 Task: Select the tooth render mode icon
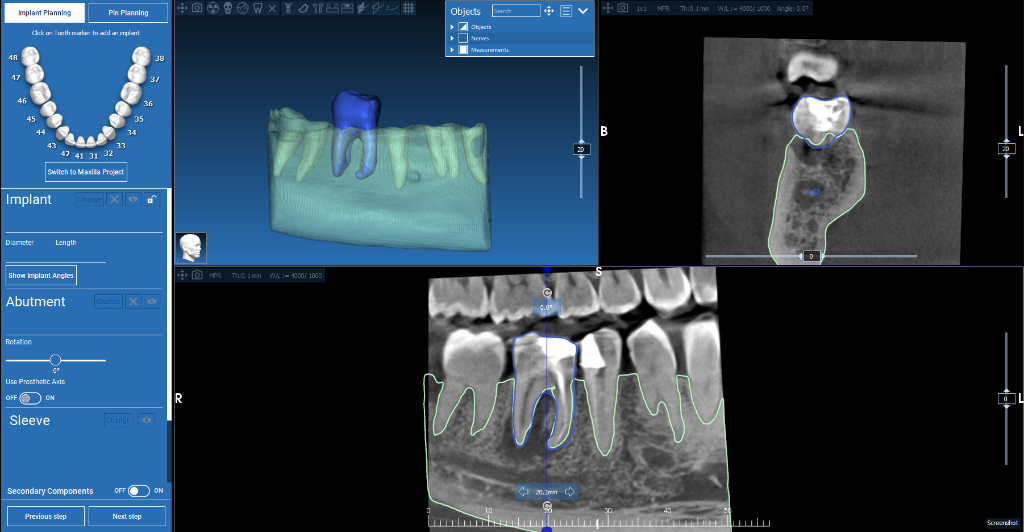(257, 8)
